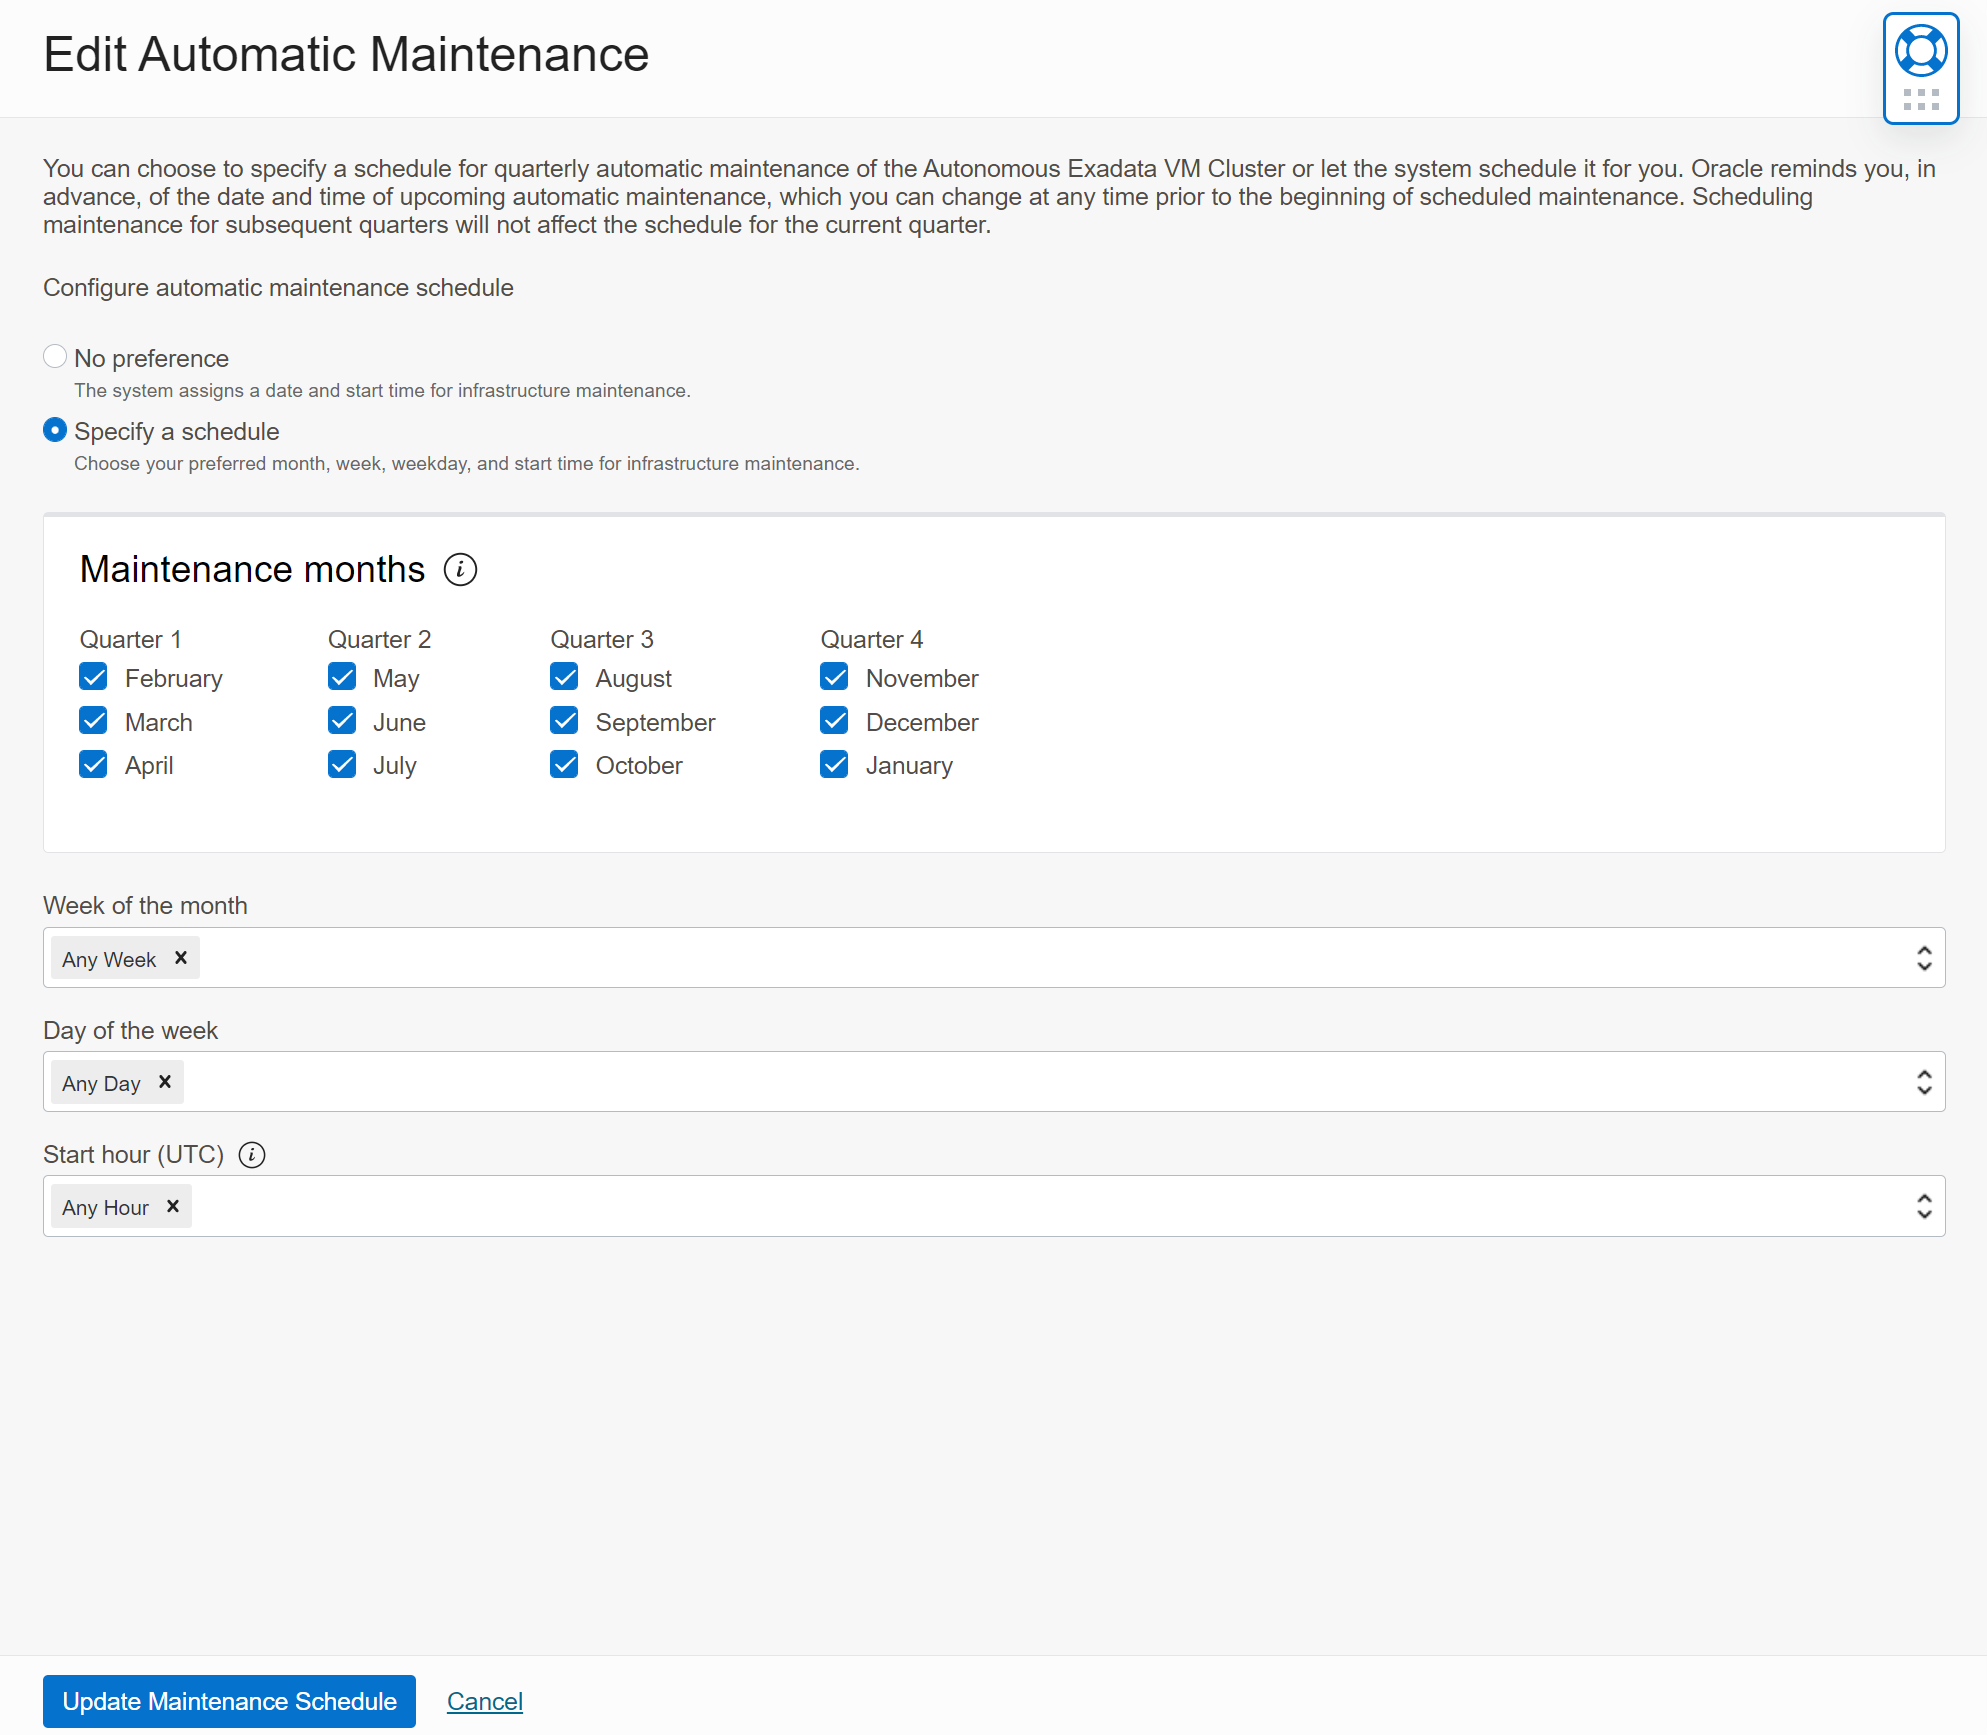This screenshot has width=1987, height=1735.
Task: Uncheck October in Quarter 3
Action: point(564,764)
